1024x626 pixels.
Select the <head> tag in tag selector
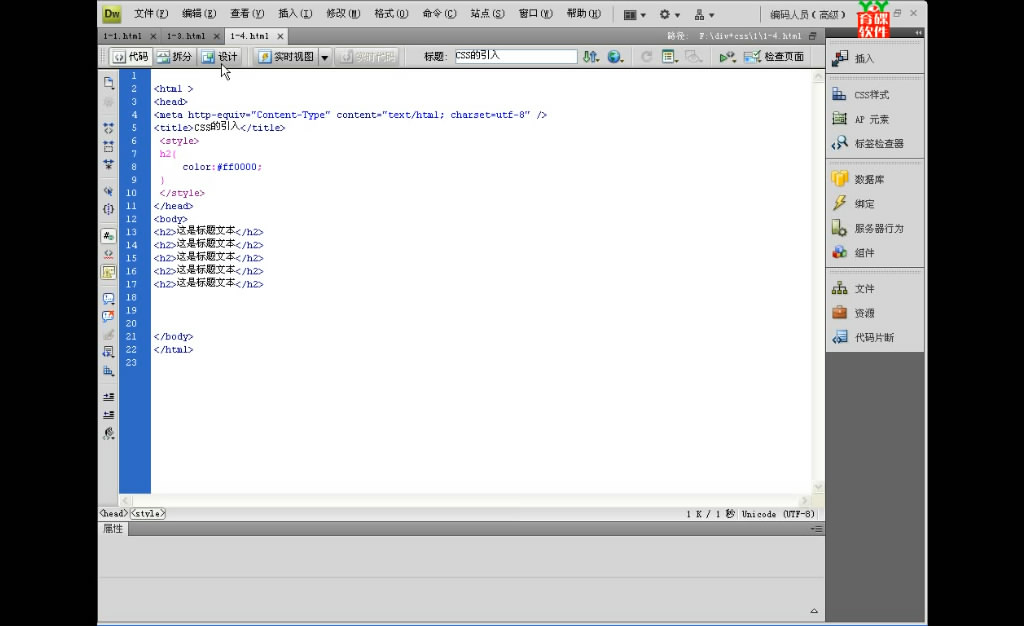114,514
